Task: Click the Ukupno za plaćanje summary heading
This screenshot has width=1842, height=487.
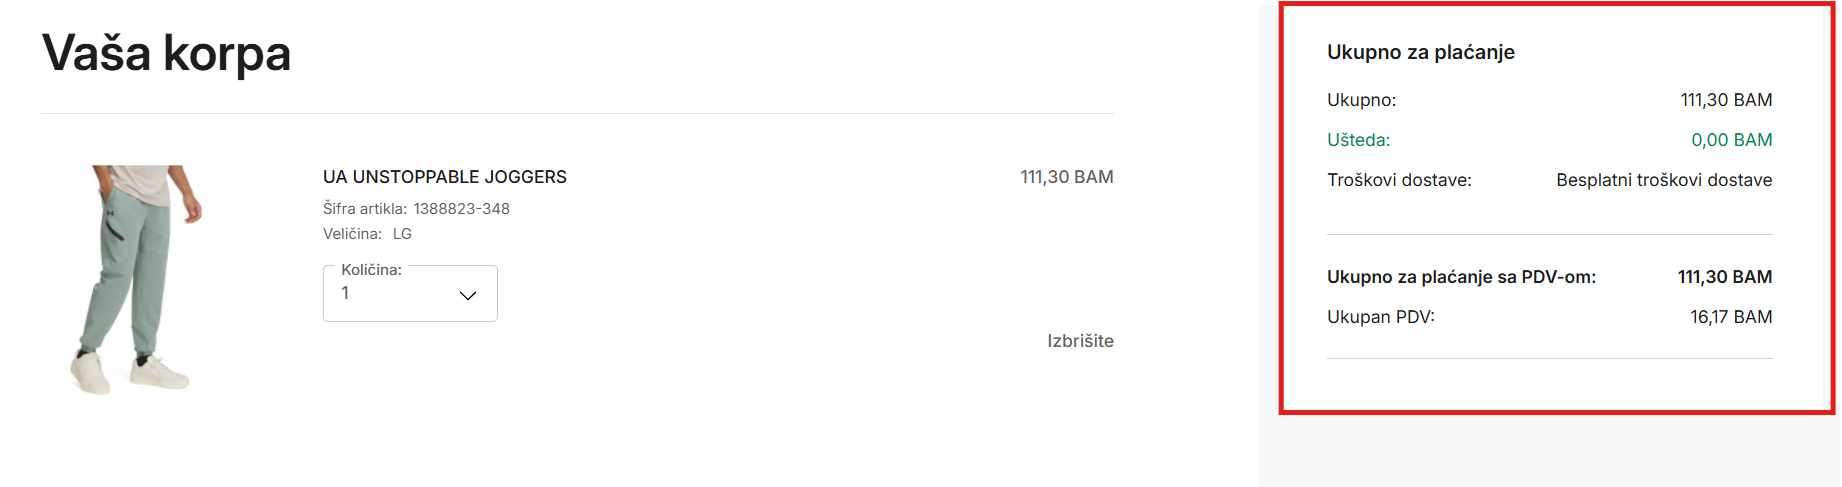Action: pos(1420,52)
